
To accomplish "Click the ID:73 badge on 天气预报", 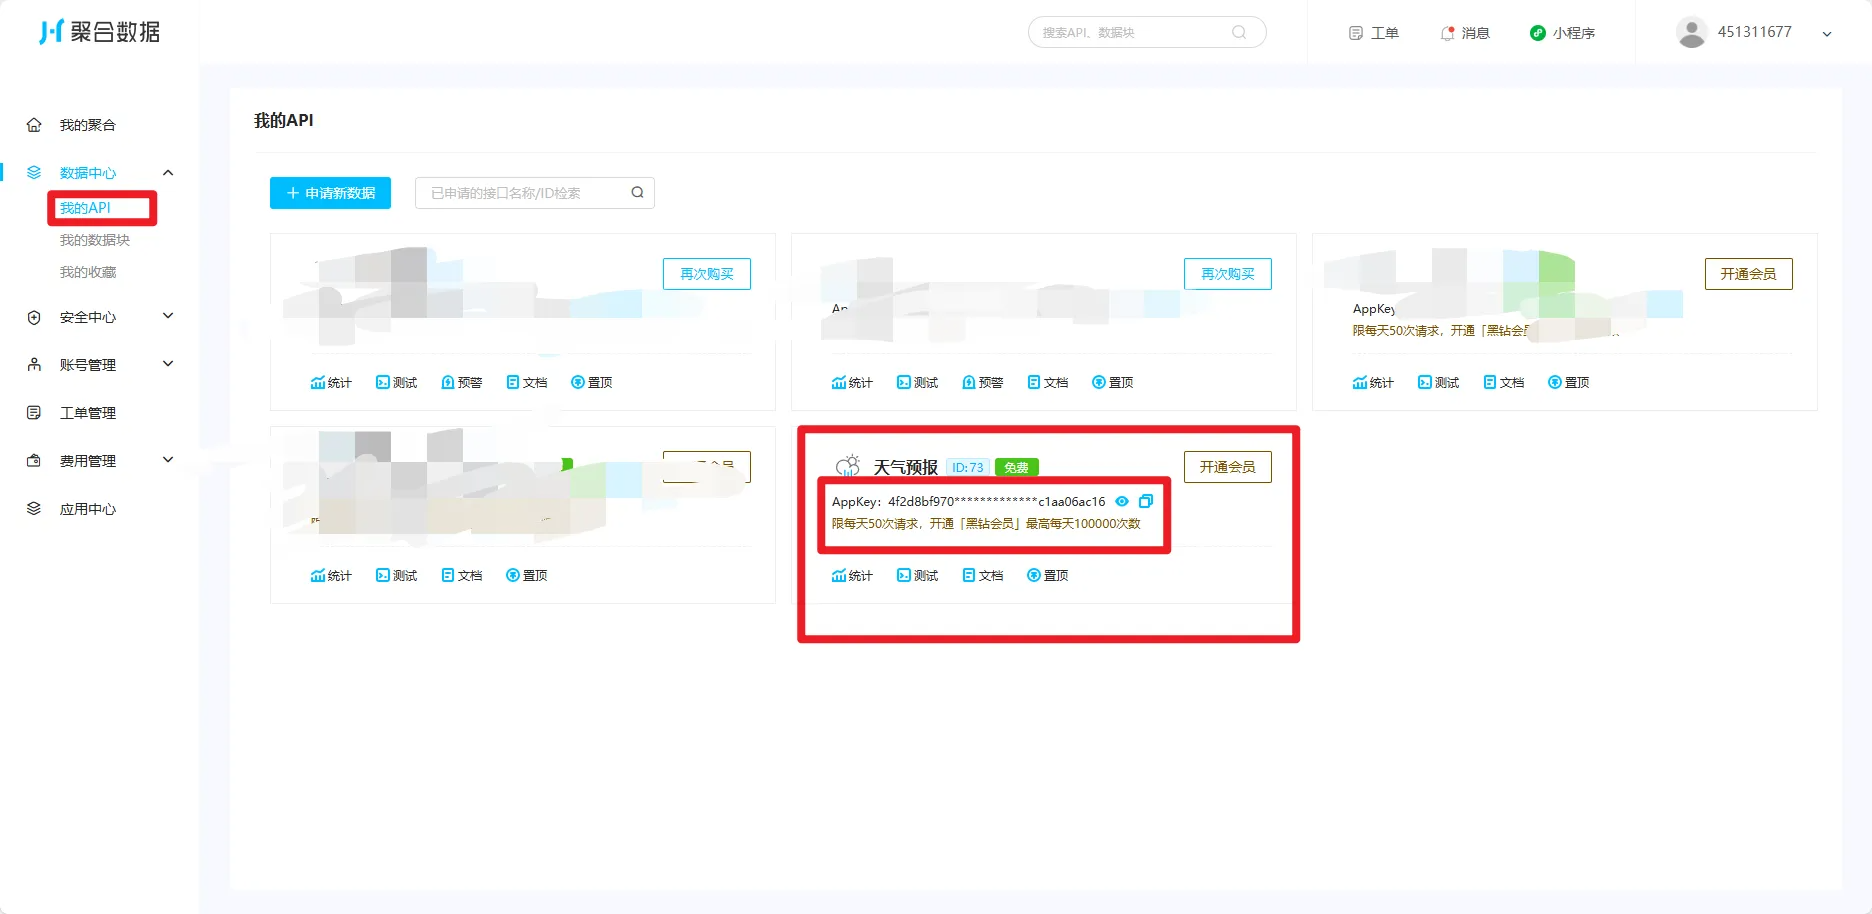I will [968, 467].
